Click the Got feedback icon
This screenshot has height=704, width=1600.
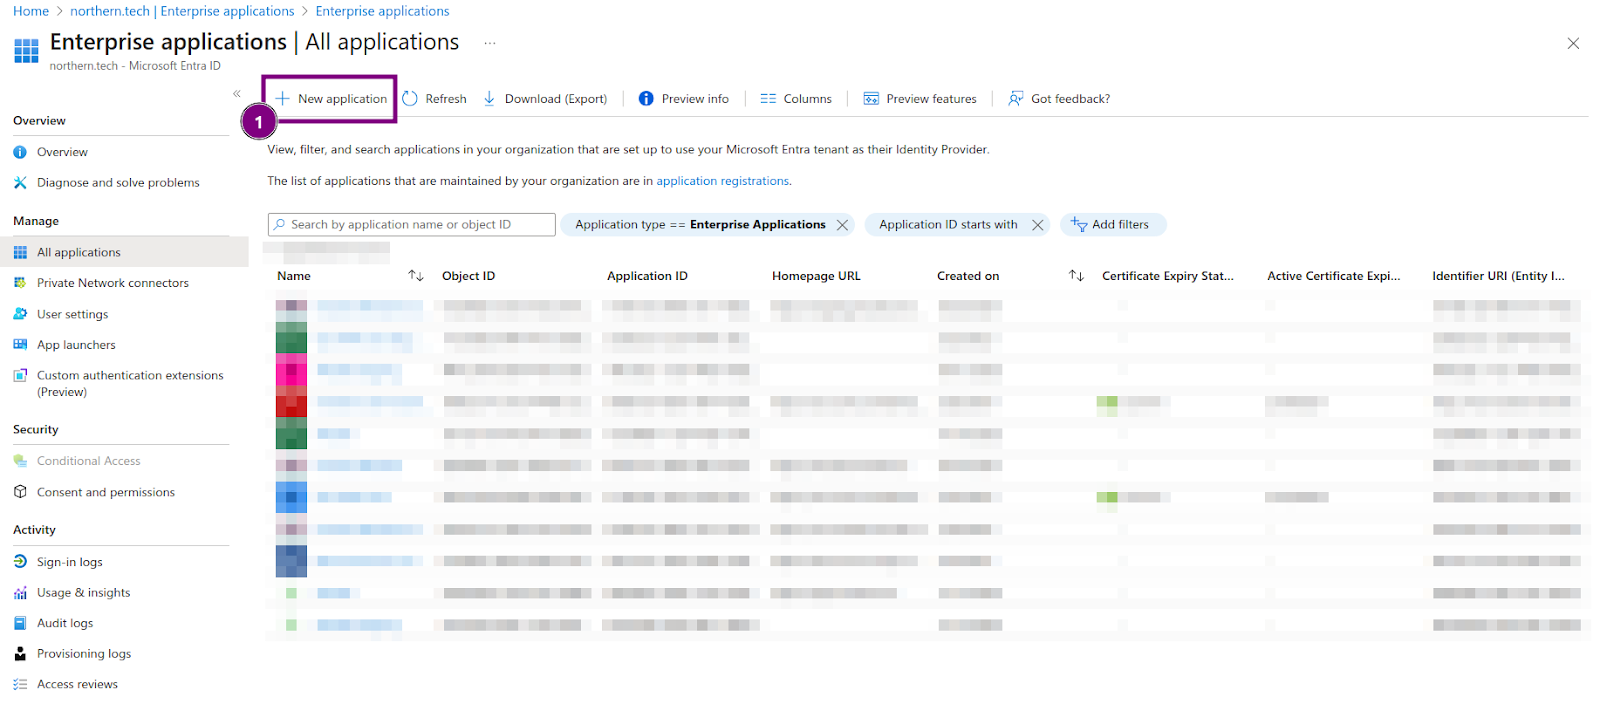(x=1016, y=99)
